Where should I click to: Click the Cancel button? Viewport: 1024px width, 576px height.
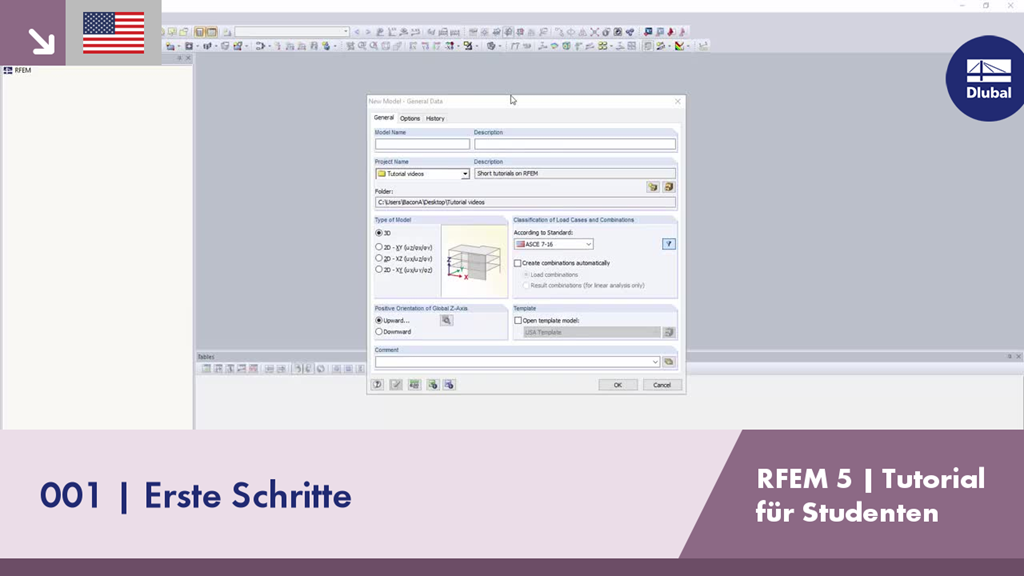point(662,385)
